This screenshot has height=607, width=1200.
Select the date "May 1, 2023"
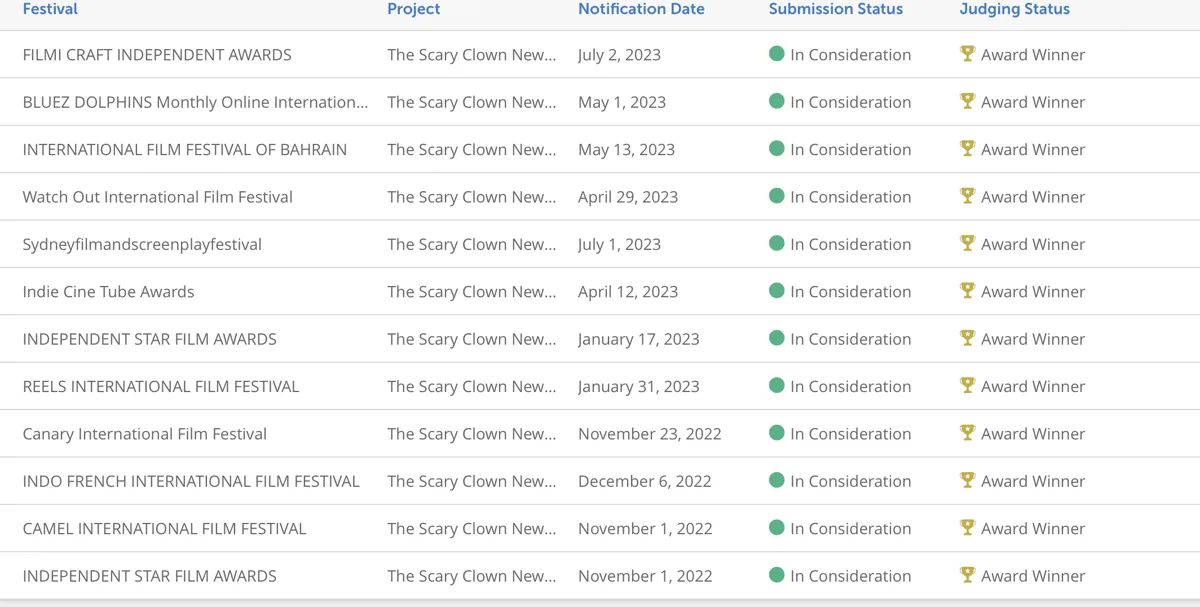622,102
